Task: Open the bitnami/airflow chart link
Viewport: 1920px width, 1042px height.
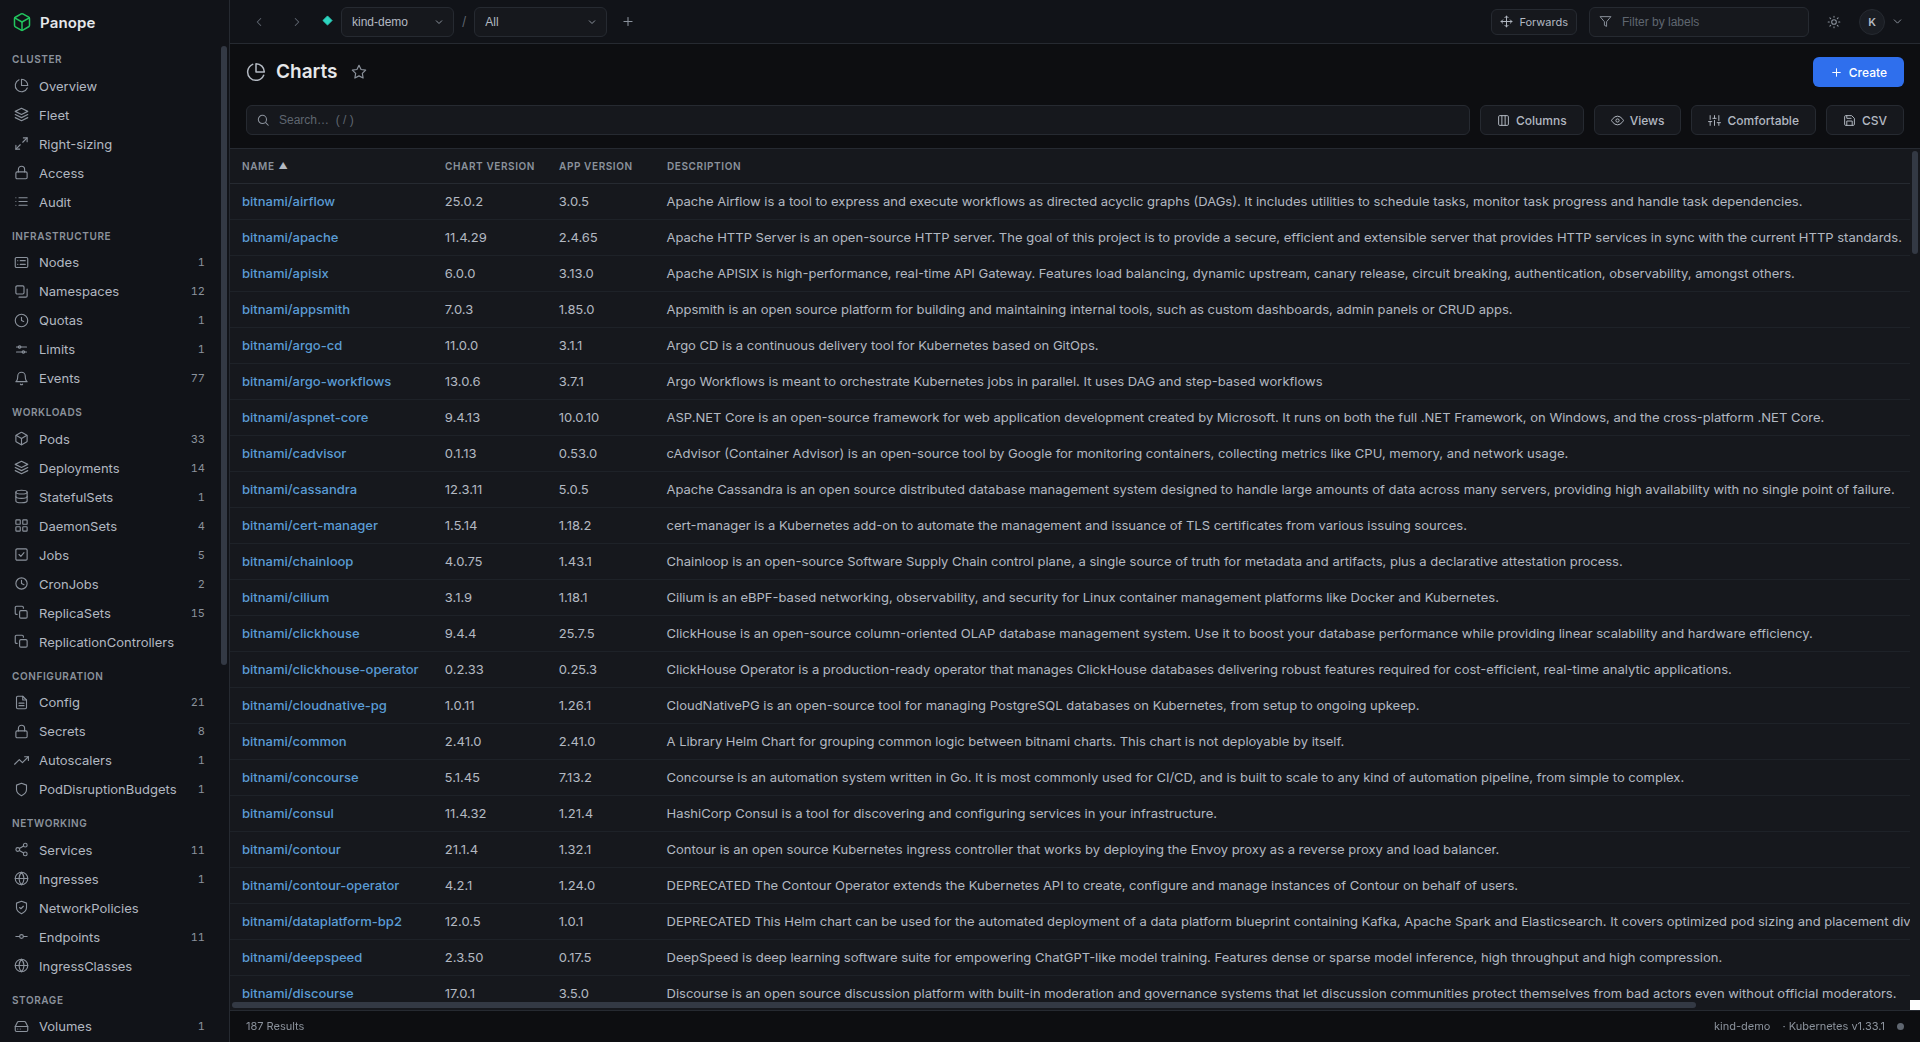Action: tap(288, 201)
